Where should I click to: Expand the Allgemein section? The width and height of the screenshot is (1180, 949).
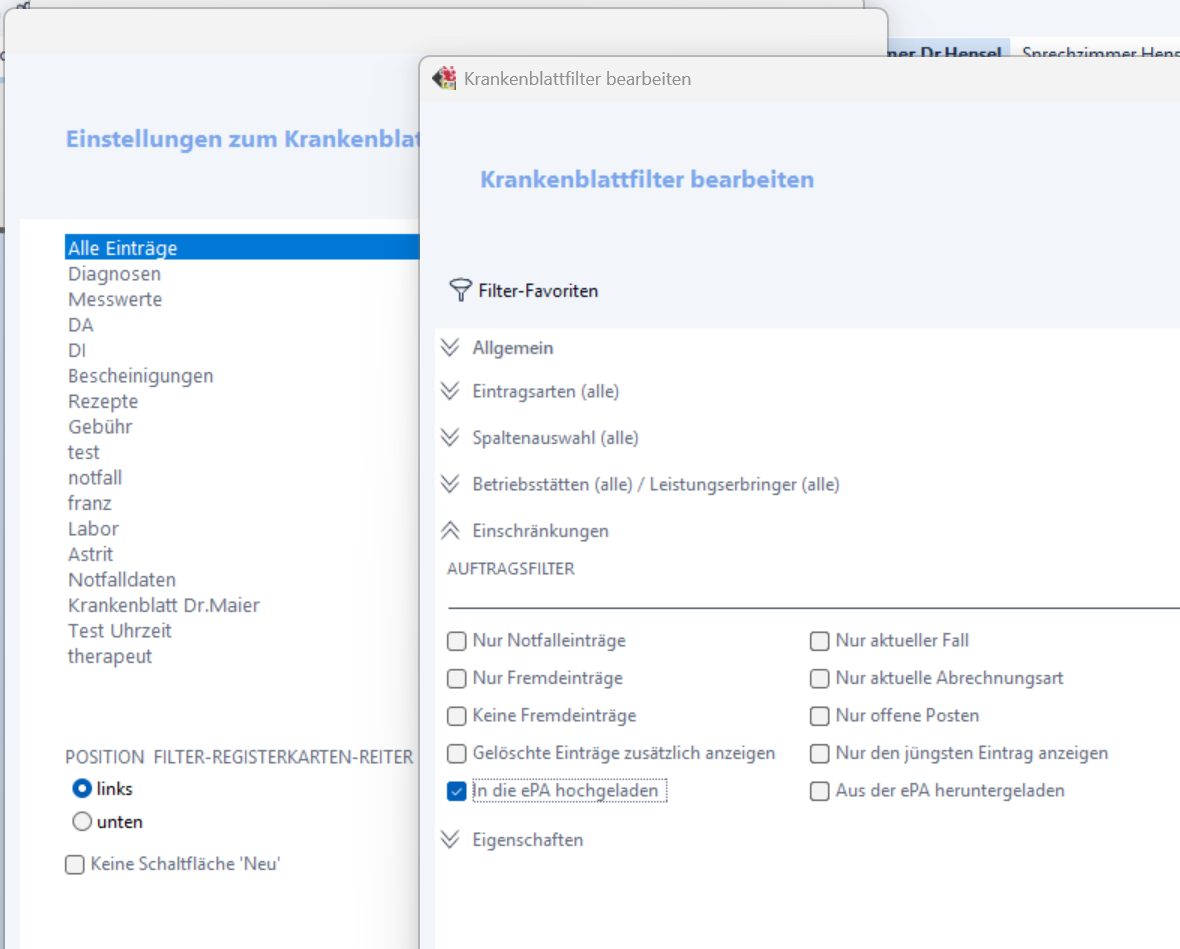450,348
